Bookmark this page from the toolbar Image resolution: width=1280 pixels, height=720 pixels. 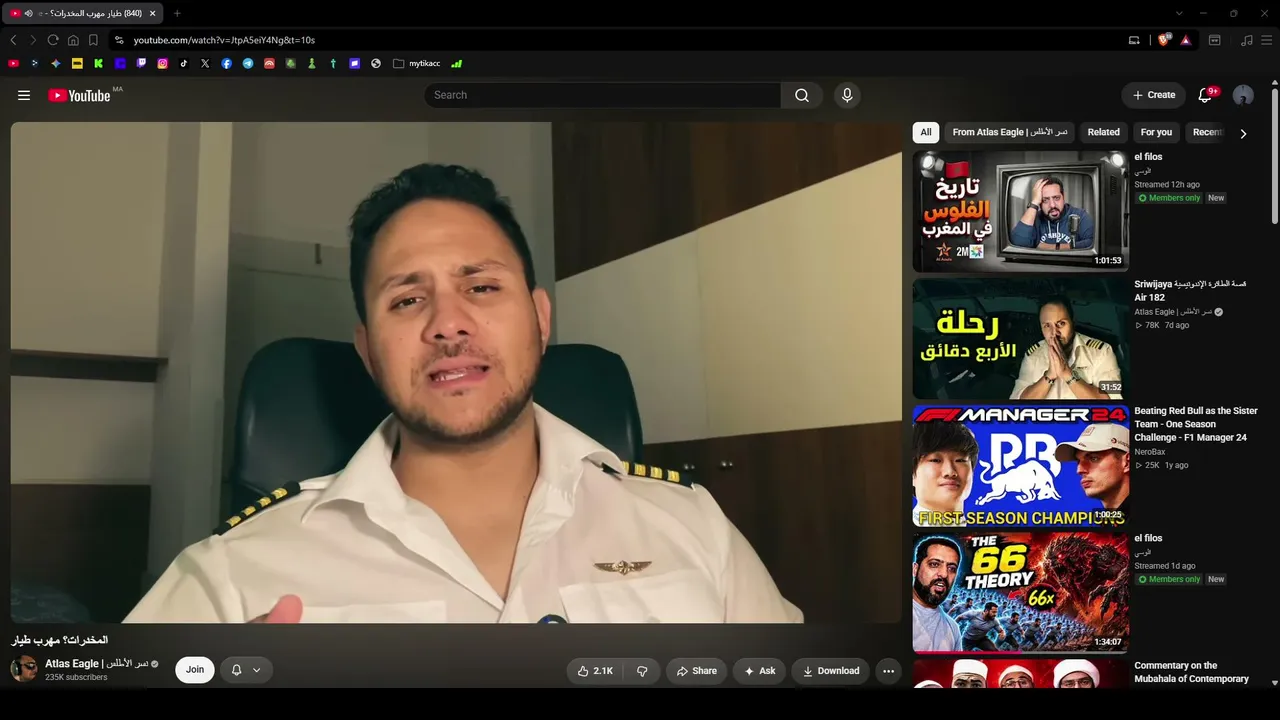tap(93, 40)
